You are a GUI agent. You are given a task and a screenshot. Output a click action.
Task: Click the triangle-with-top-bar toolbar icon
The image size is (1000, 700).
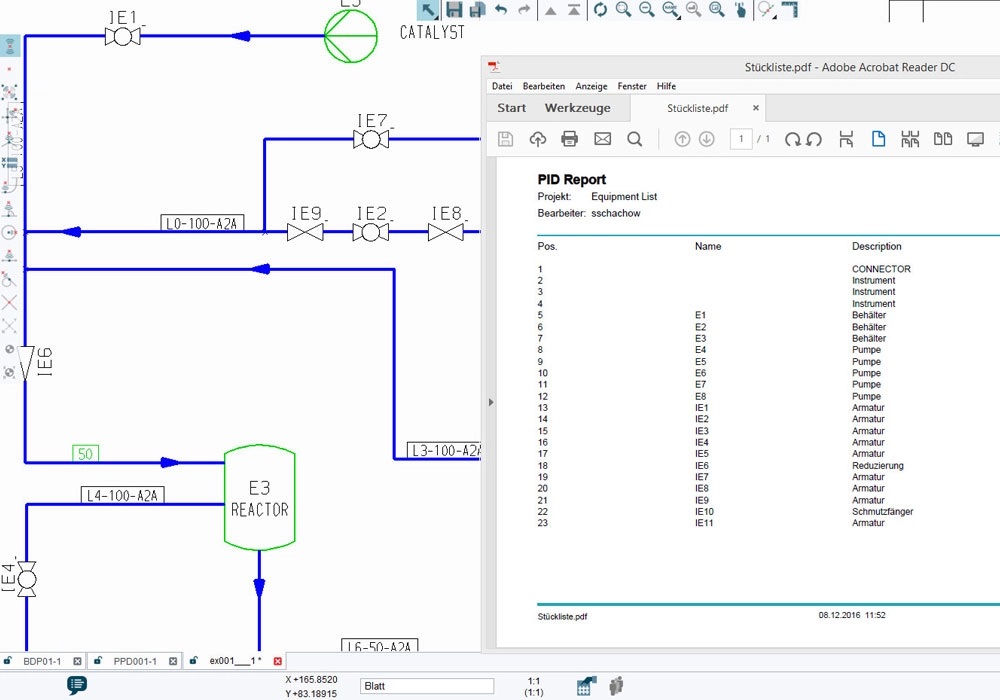pyautogui.click(x=574, y=10)
